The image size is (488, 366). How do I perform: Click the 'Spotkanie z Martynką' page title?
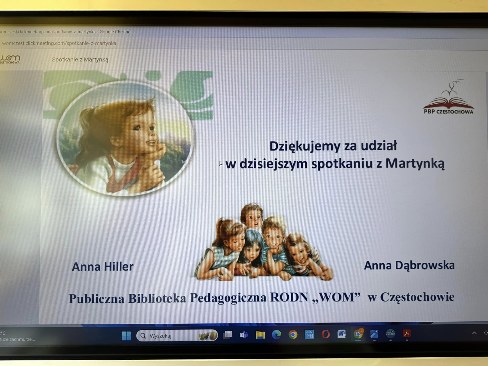click(80, 60)
